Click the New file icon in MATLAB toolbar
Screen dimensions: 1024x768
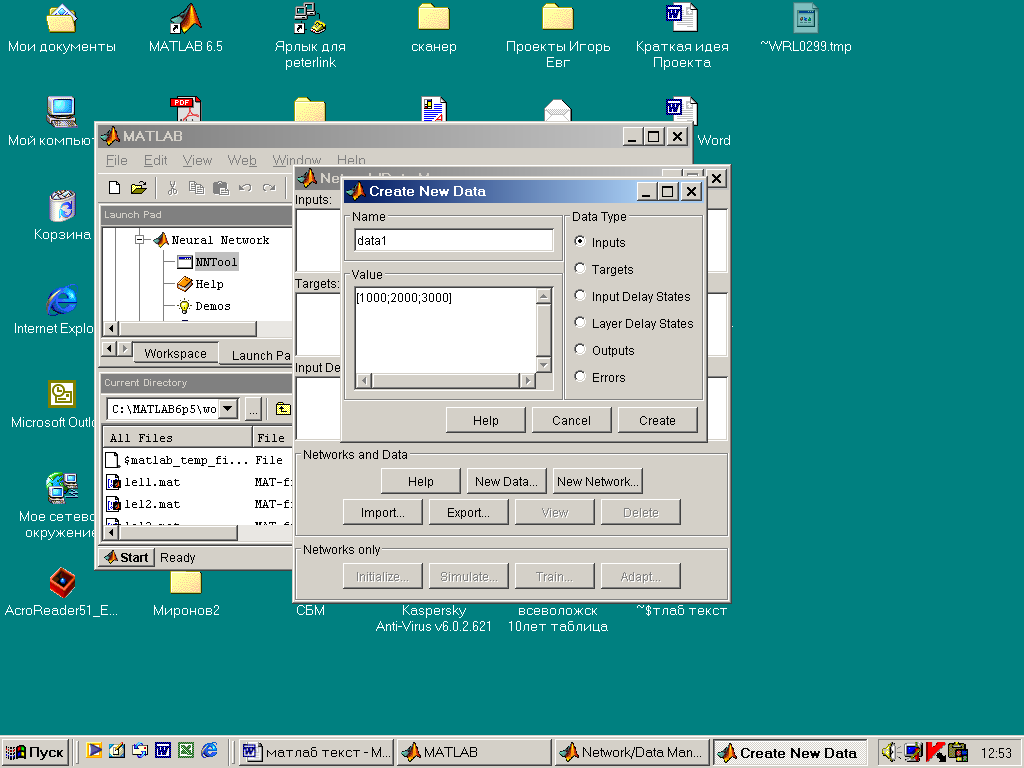tap(114, 188)
